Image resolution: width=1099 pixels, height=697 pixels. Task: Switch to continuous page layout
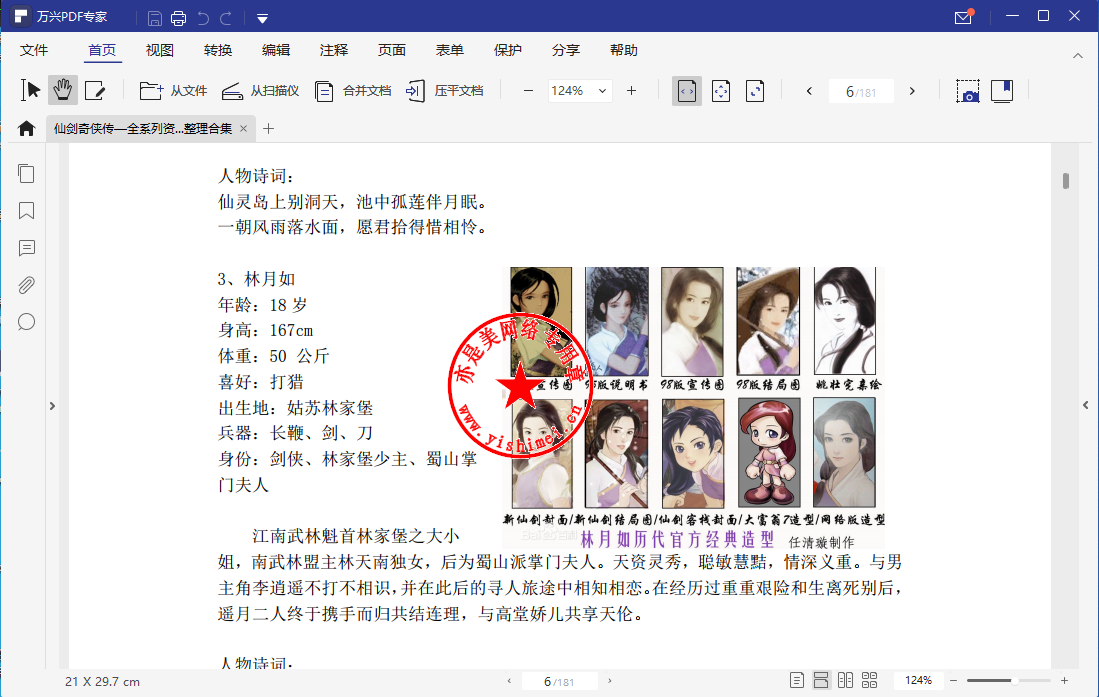[x=821, y=680]
